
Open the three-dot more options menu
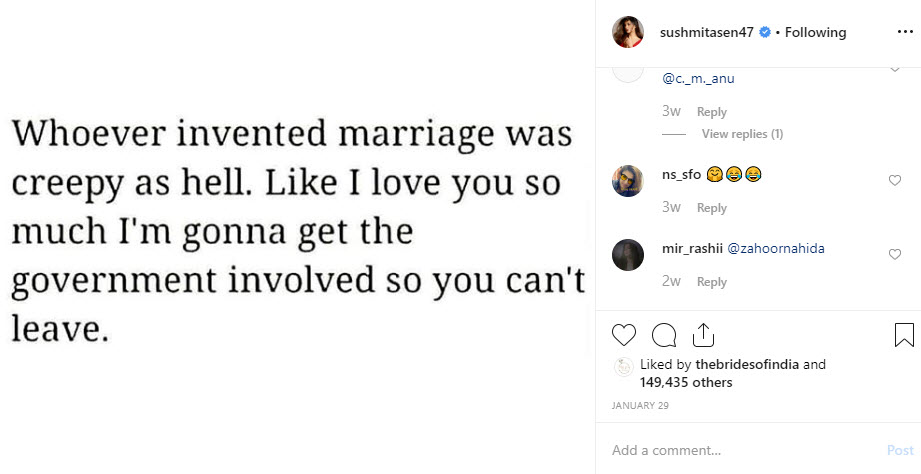click(x=905, y=32)
